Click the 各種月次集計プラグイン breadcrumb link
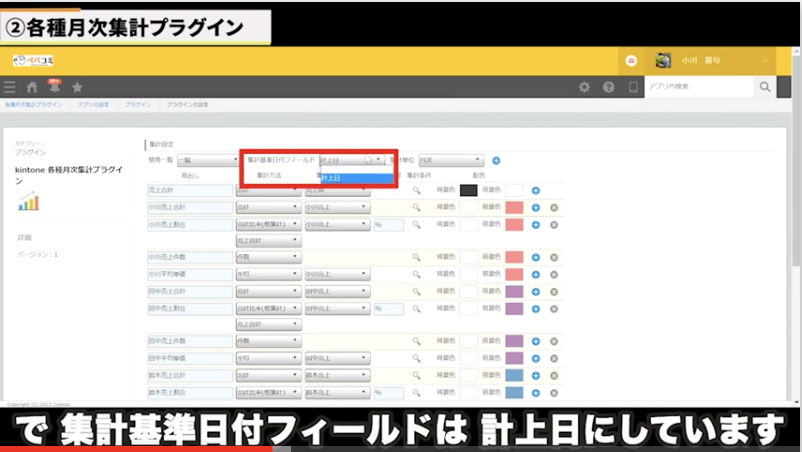Image resolution: width=802 pixels, height=452 pixels. (x=33, y=104)
